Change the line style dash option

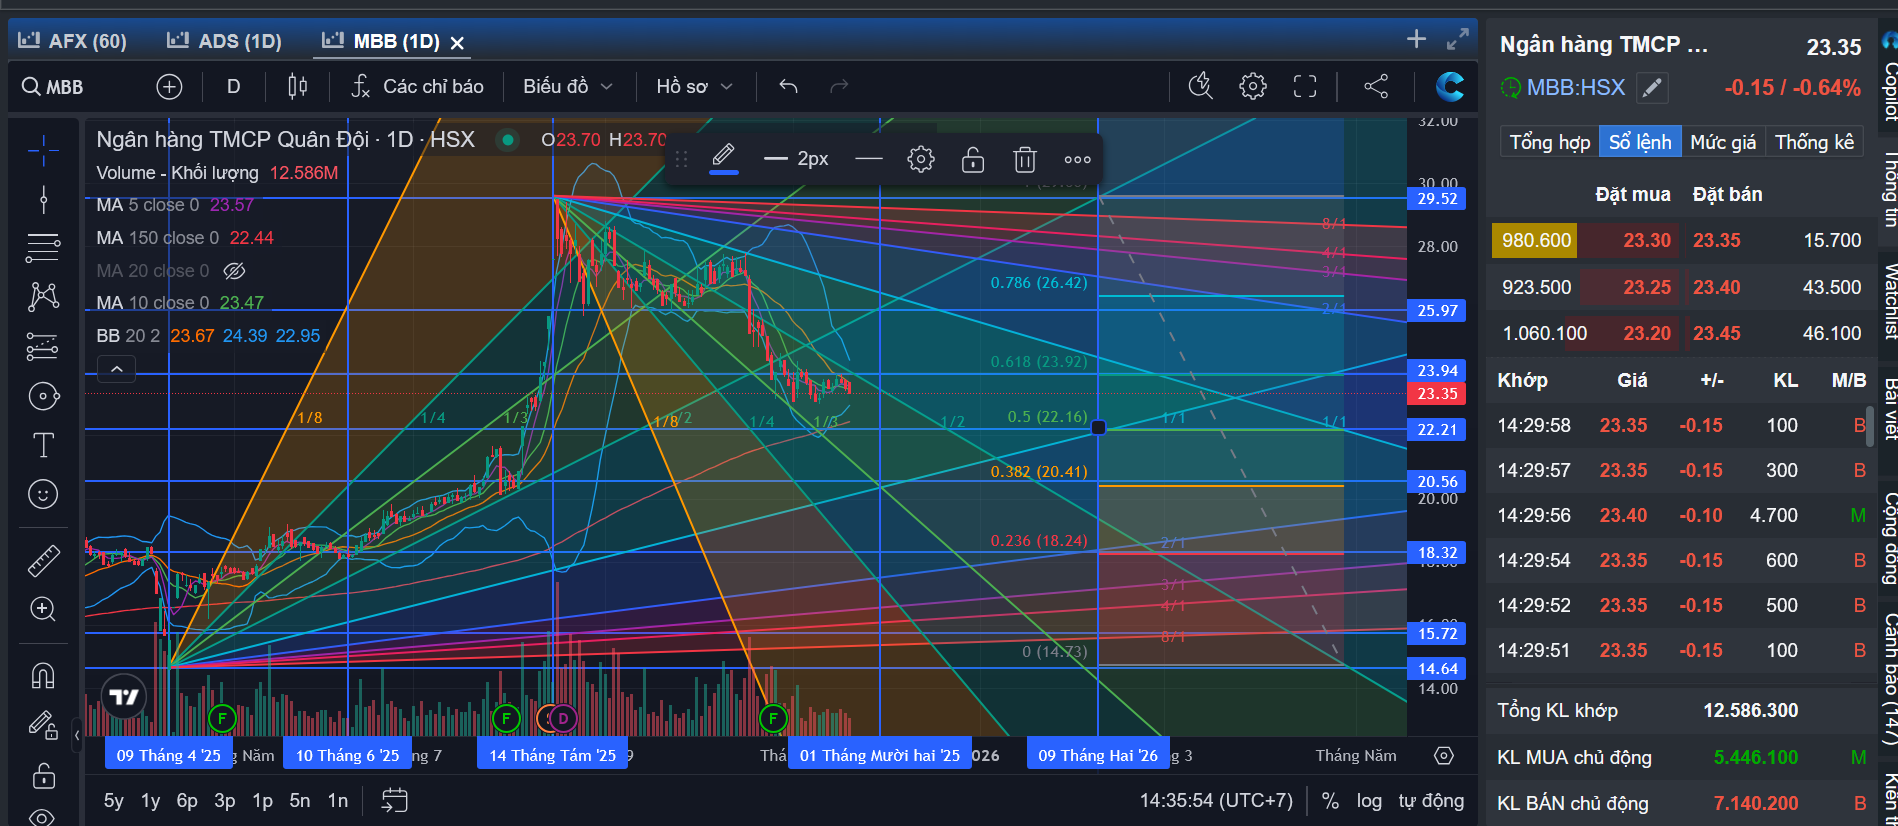pyautogui.click(x=869, y=159)
